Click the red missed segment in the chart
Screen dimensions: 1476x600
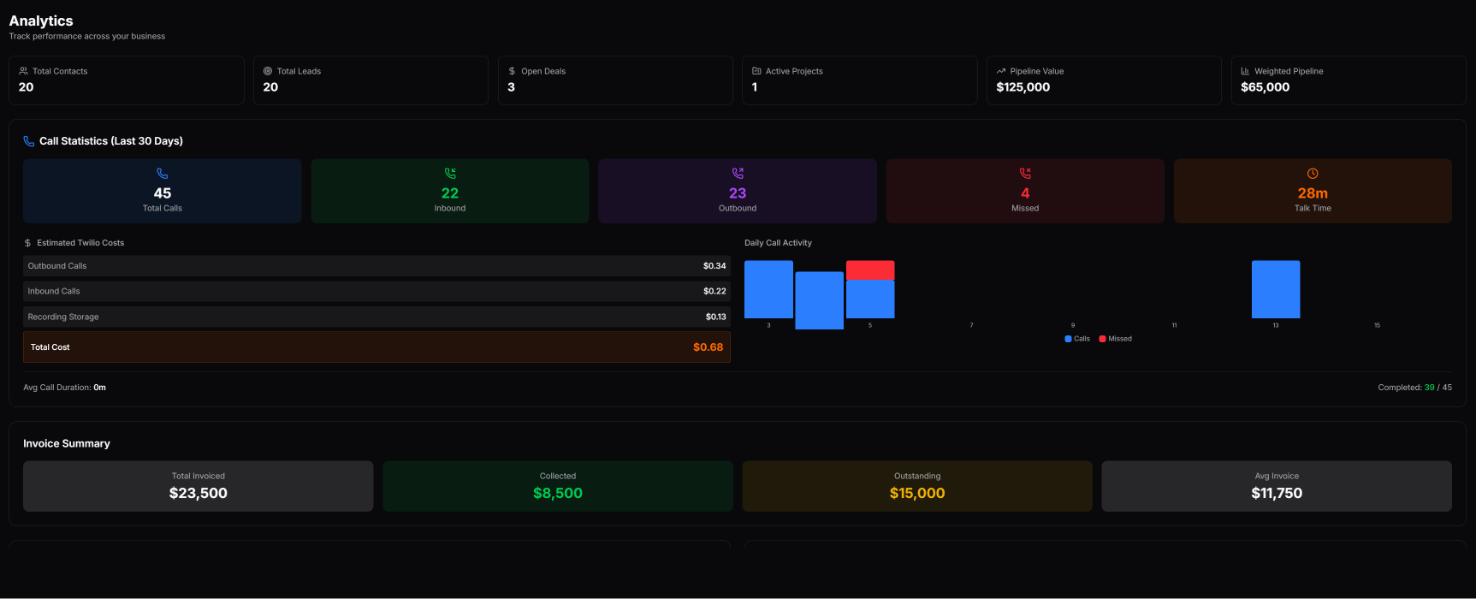pyautogui.click(x=870, y=270)
